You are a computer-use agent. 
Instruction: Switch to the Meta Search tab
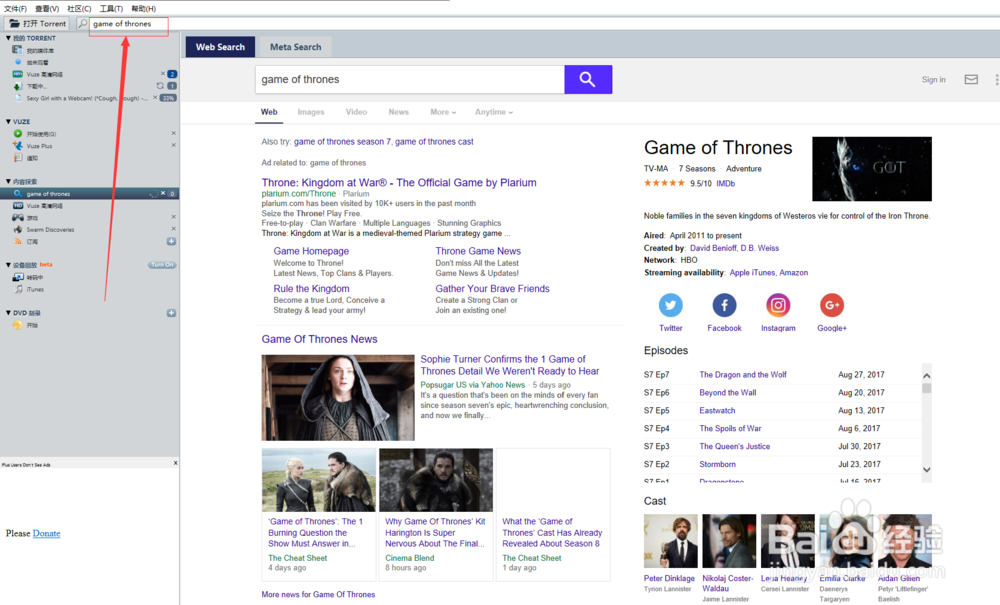[x=295, y=47]
